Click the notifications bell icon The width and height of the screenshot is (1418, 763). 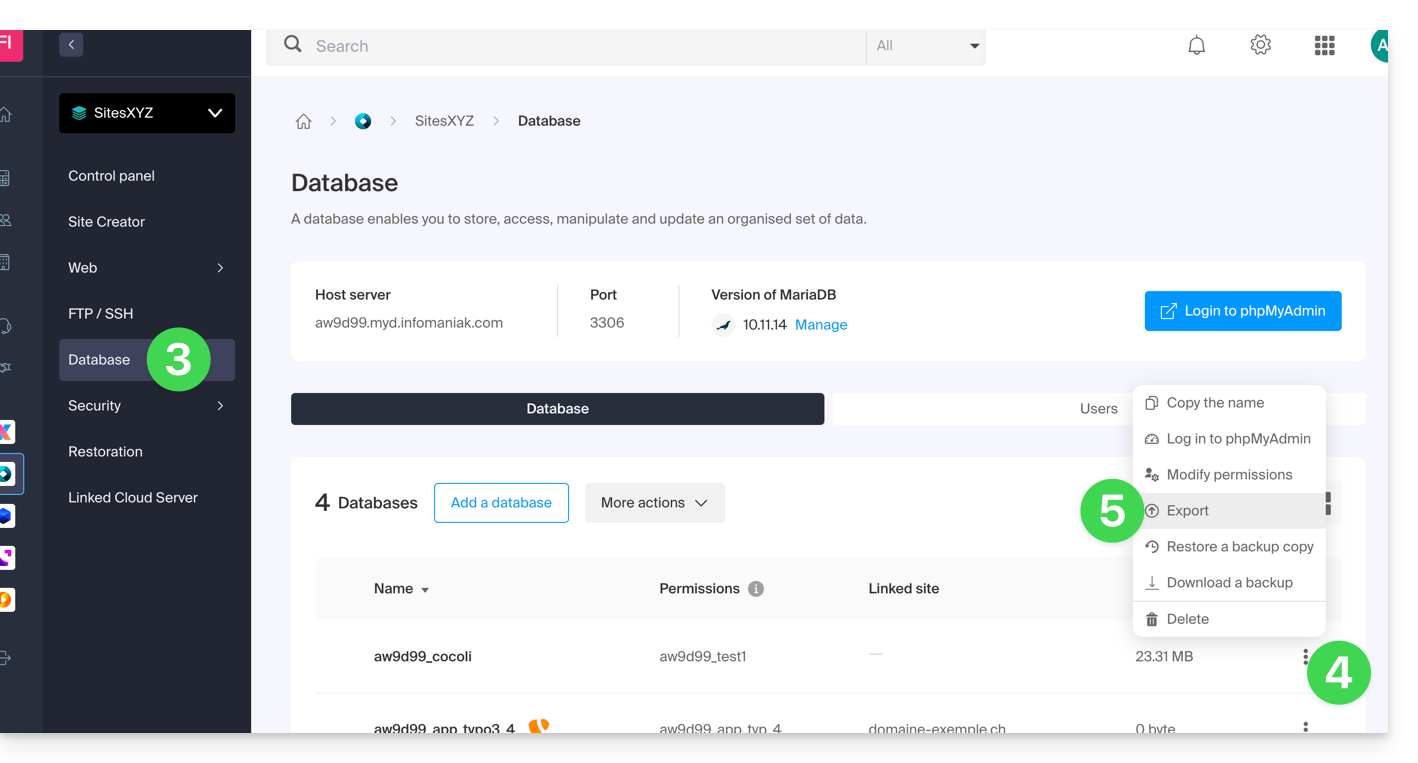(x=1196, y=46)
